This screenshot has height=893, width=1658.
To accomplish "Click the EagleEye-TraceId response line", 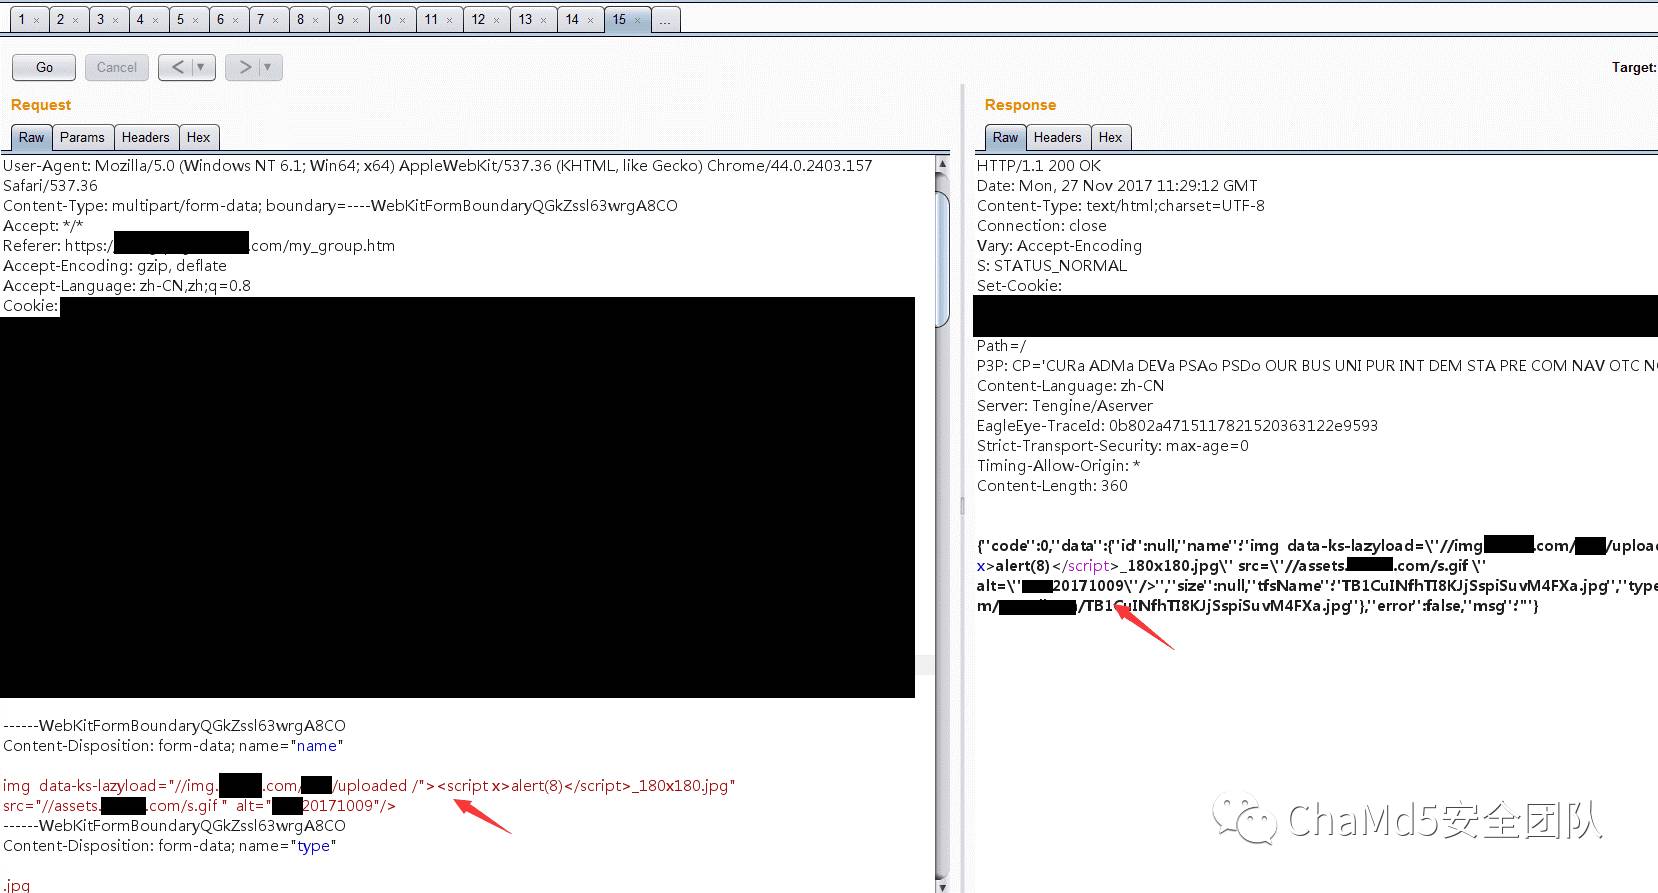I will point(1177,426).
